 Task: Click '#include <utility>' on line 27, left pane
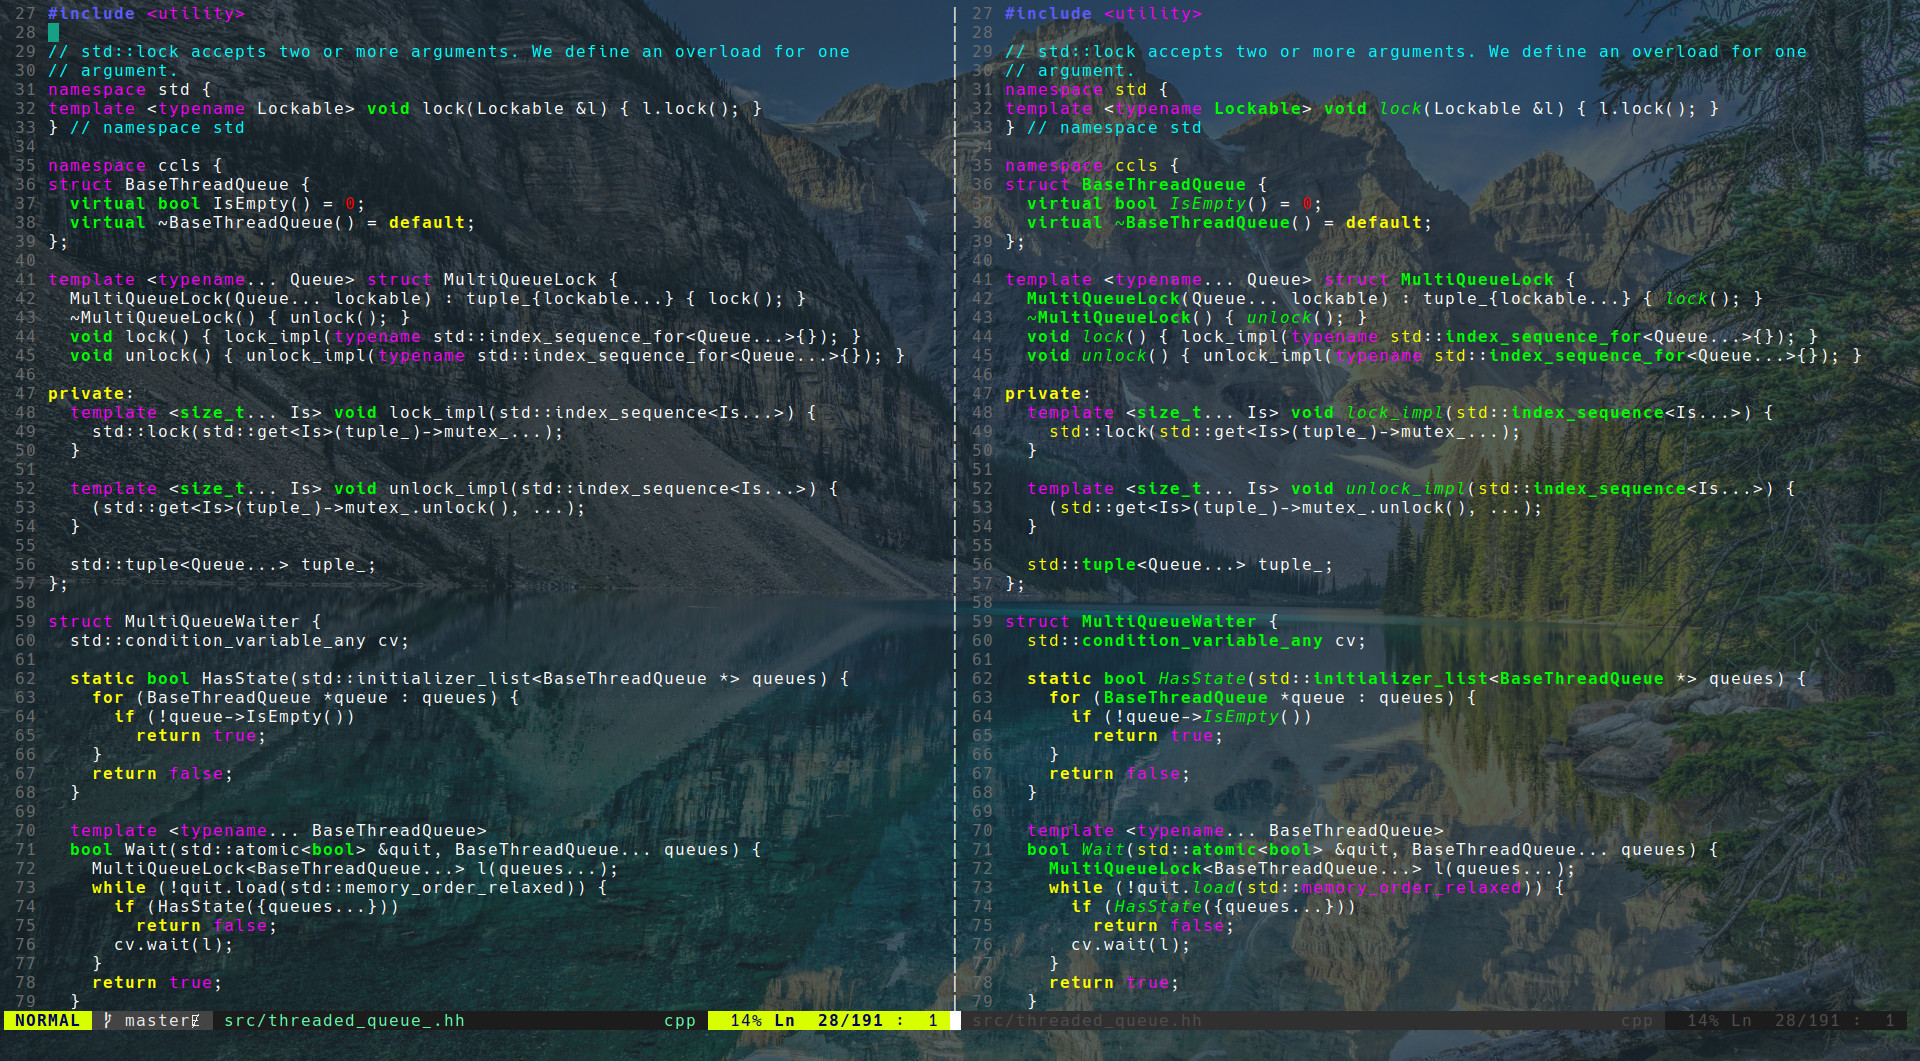146,13
